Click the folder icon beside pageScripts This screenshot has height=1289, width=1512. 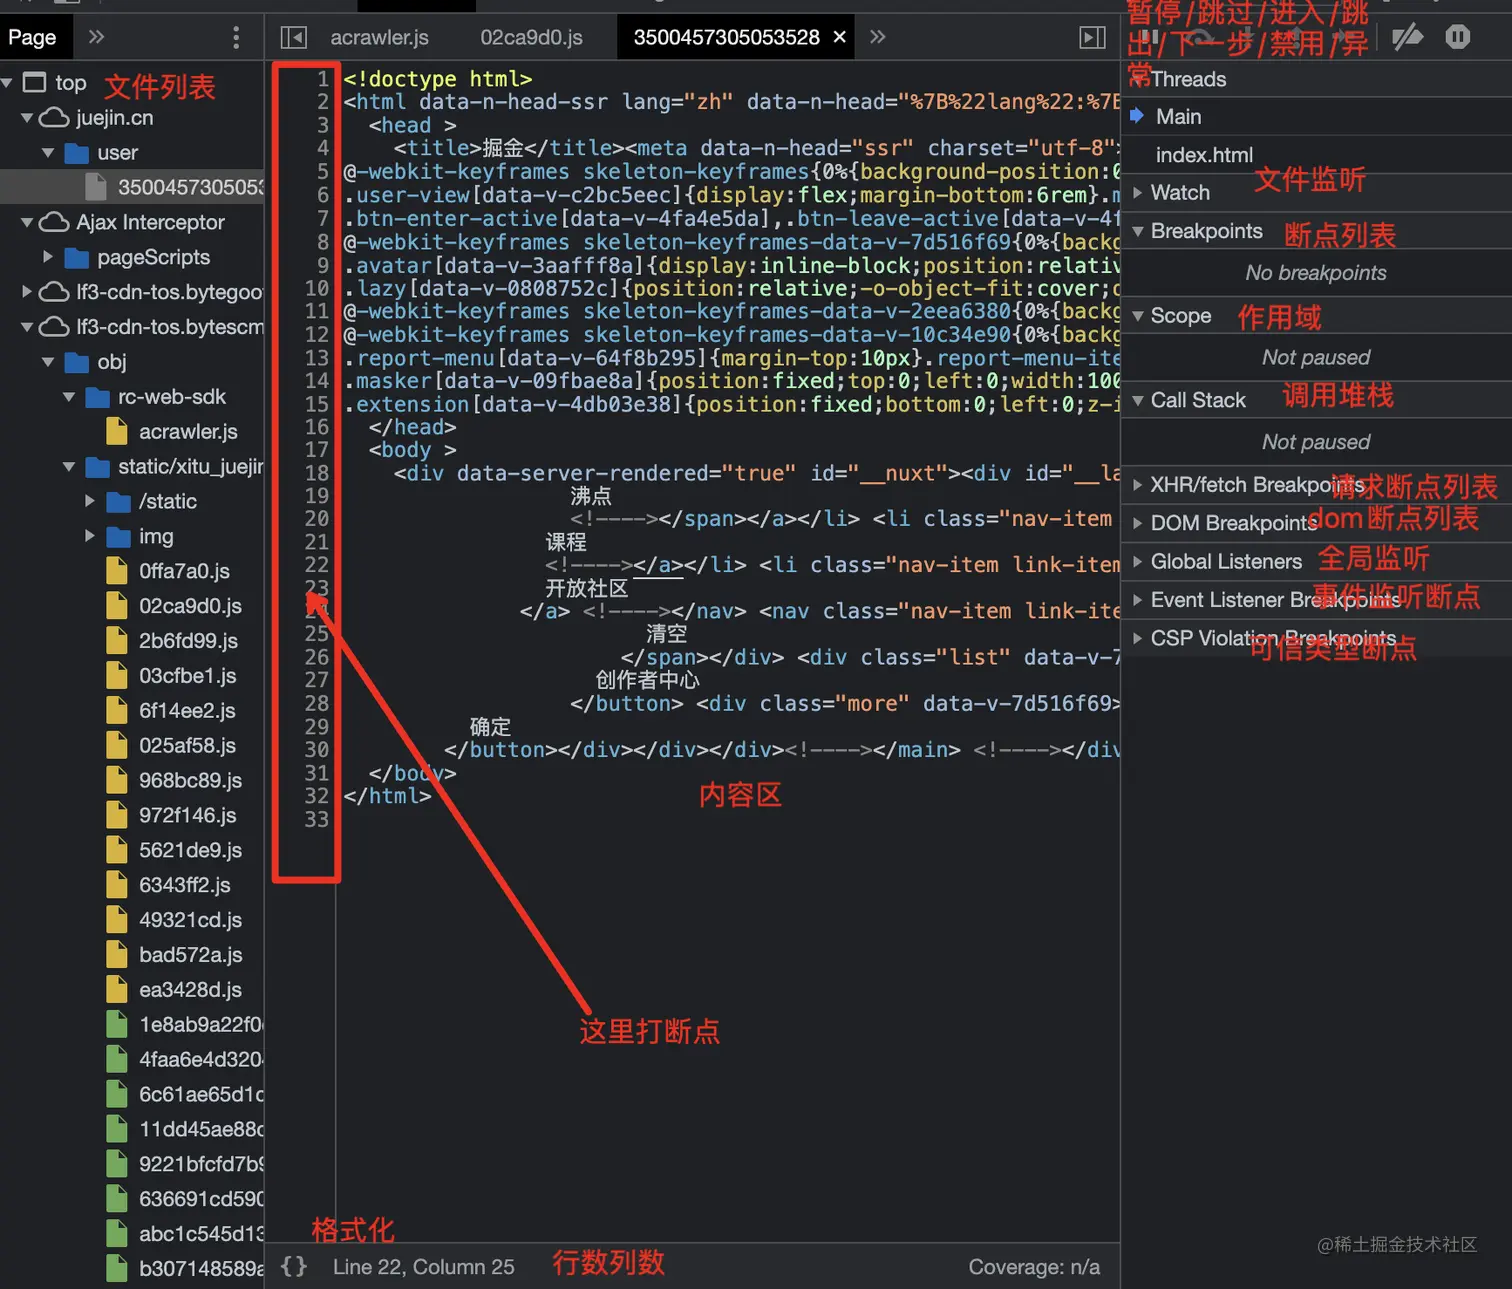click(77, 258)
